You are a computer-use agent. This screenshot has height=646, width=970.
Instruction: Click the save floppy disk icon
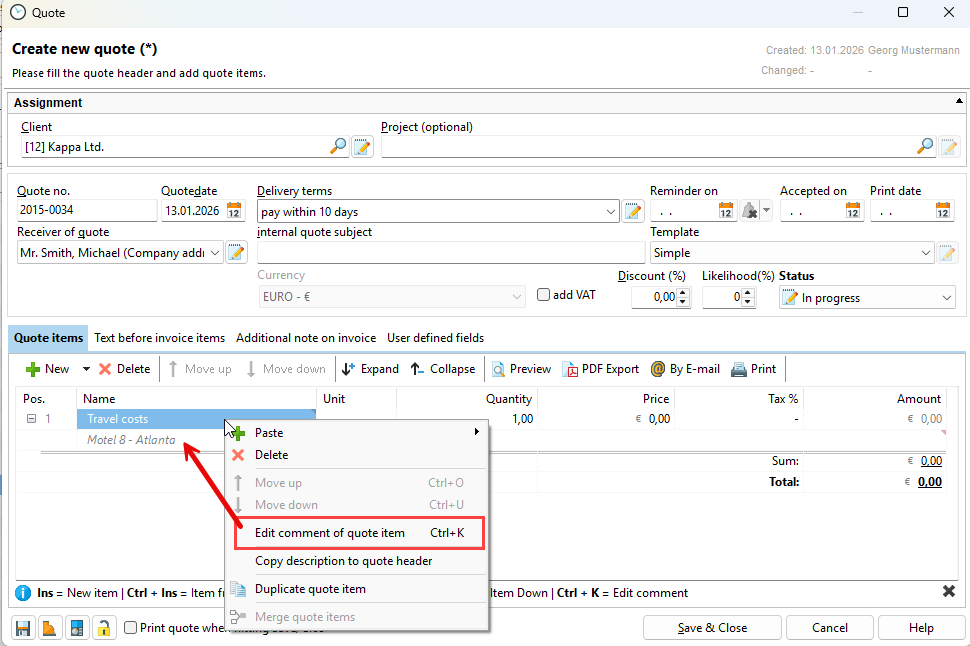click(22, 628)
